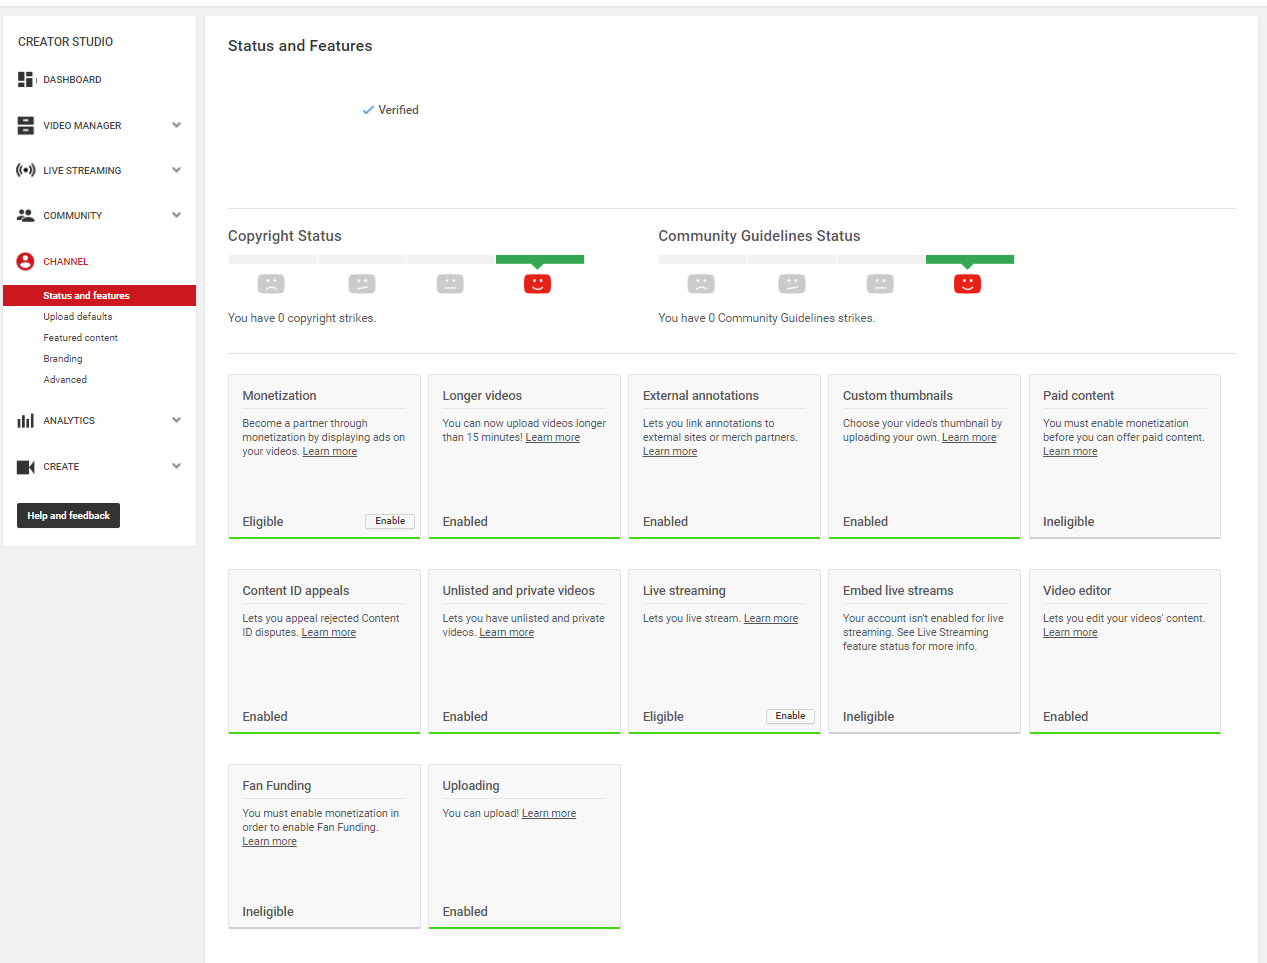The width and height of the screenshot is (1267, 963).
Task: Click the Channel menu label
Action: click(66, 262)
